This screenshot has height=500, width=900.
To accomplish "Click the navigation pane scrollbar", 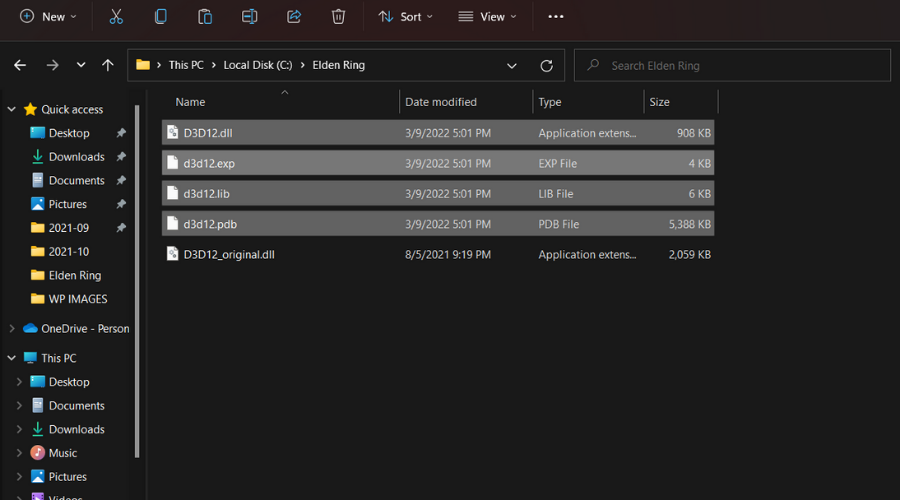I will pos(137,281).
